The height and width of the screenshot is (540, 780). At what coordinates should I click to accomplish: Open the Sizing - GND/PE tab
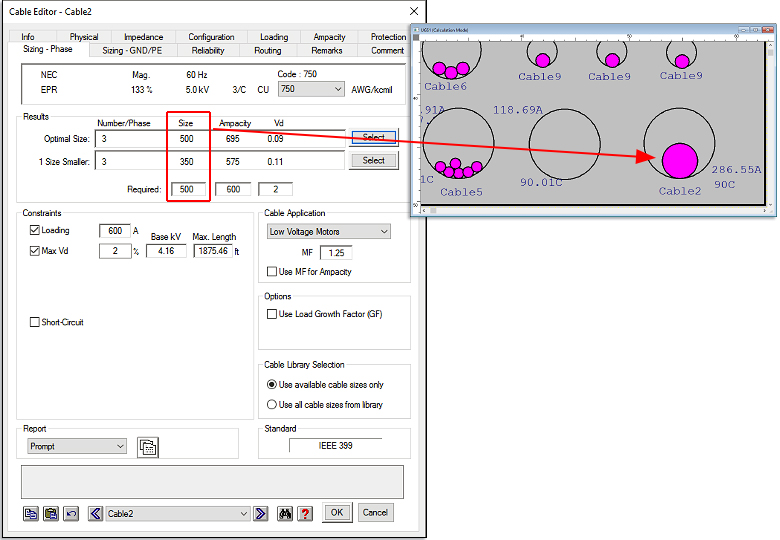(x=135, y=50)
